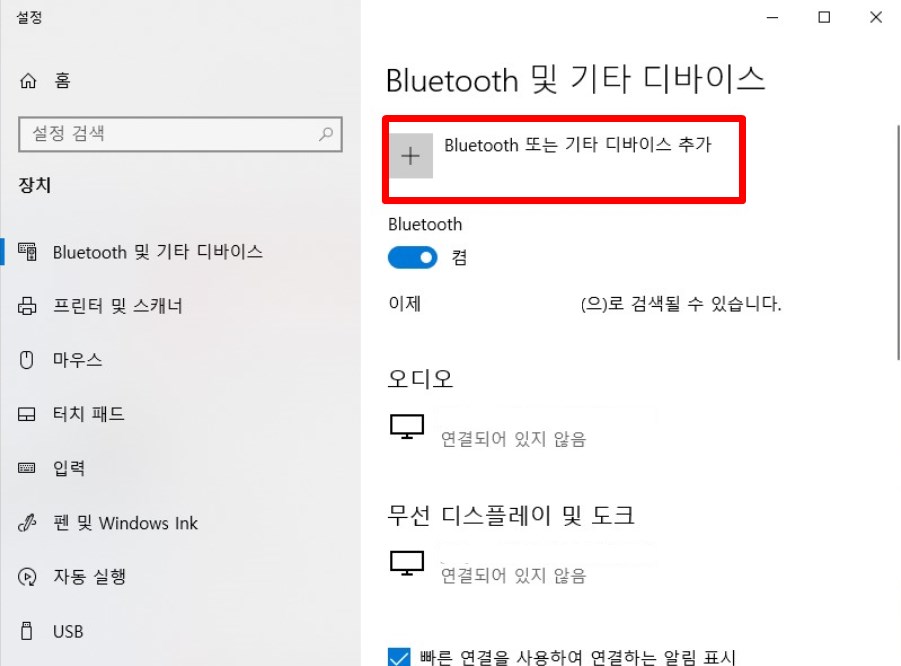Click the mouse icon in sidebar
The width and height of the screenshot is (901, 666).
[26, 360]
